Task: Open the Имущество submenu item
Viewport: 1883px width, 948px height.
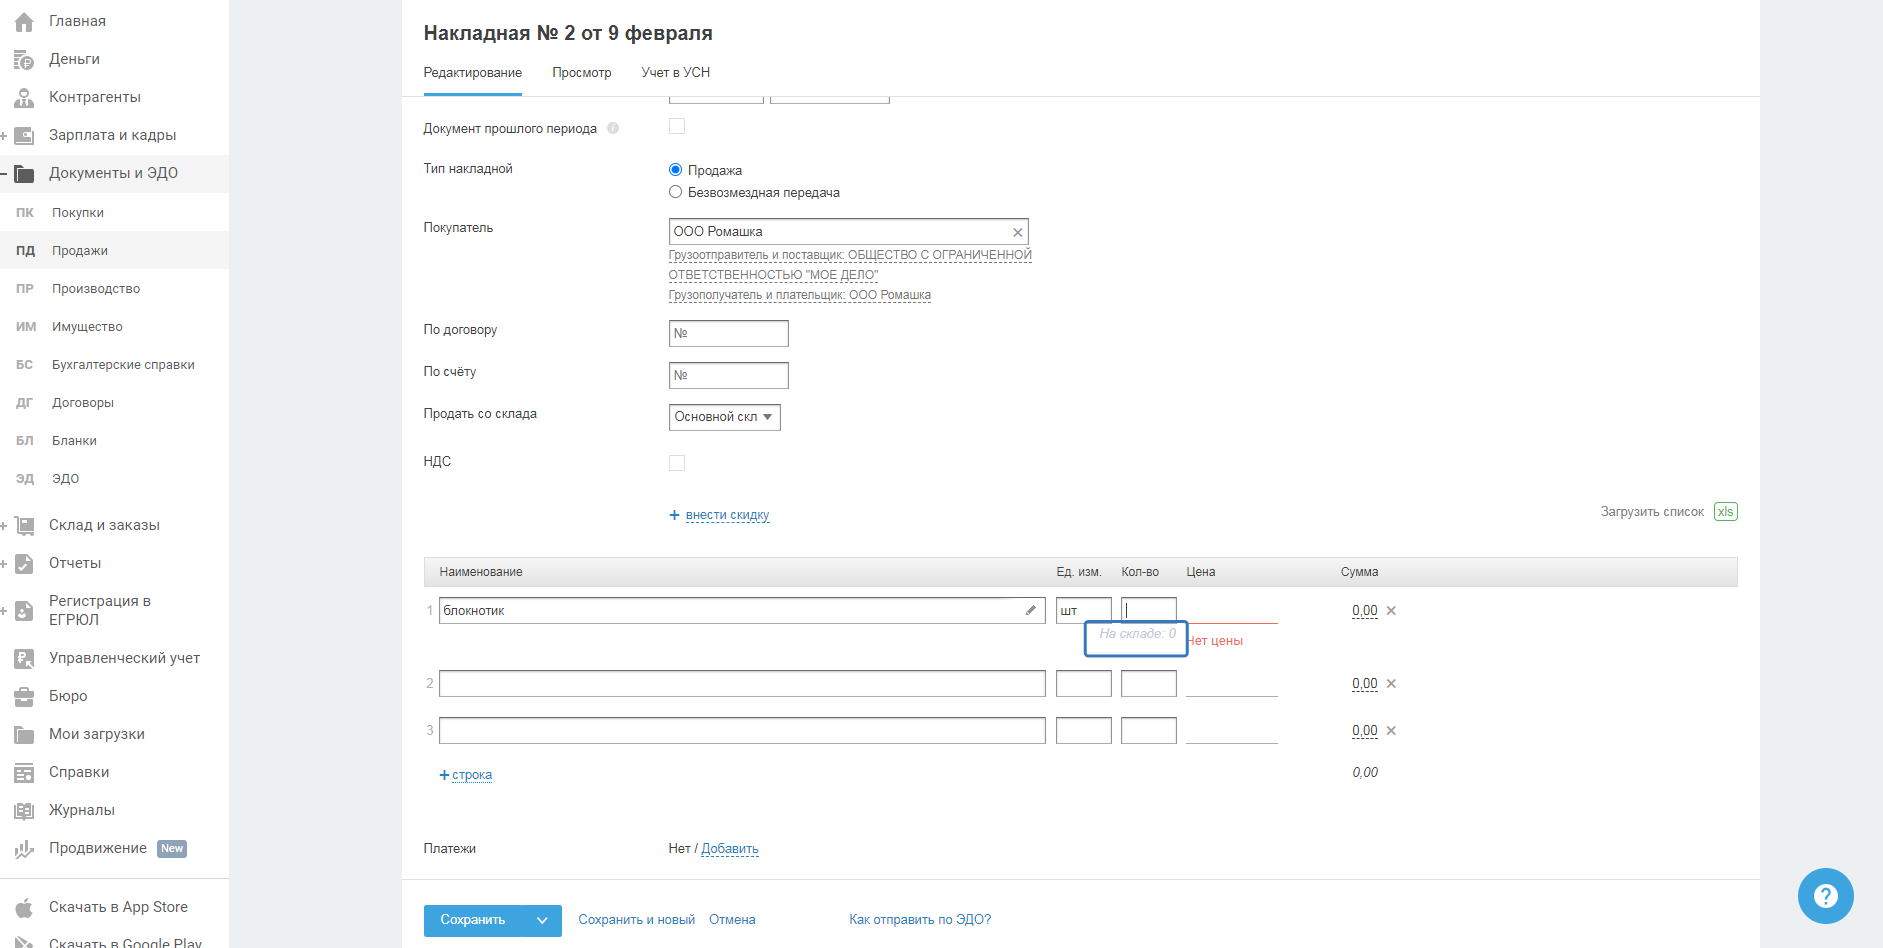Action: pos(114,327)
